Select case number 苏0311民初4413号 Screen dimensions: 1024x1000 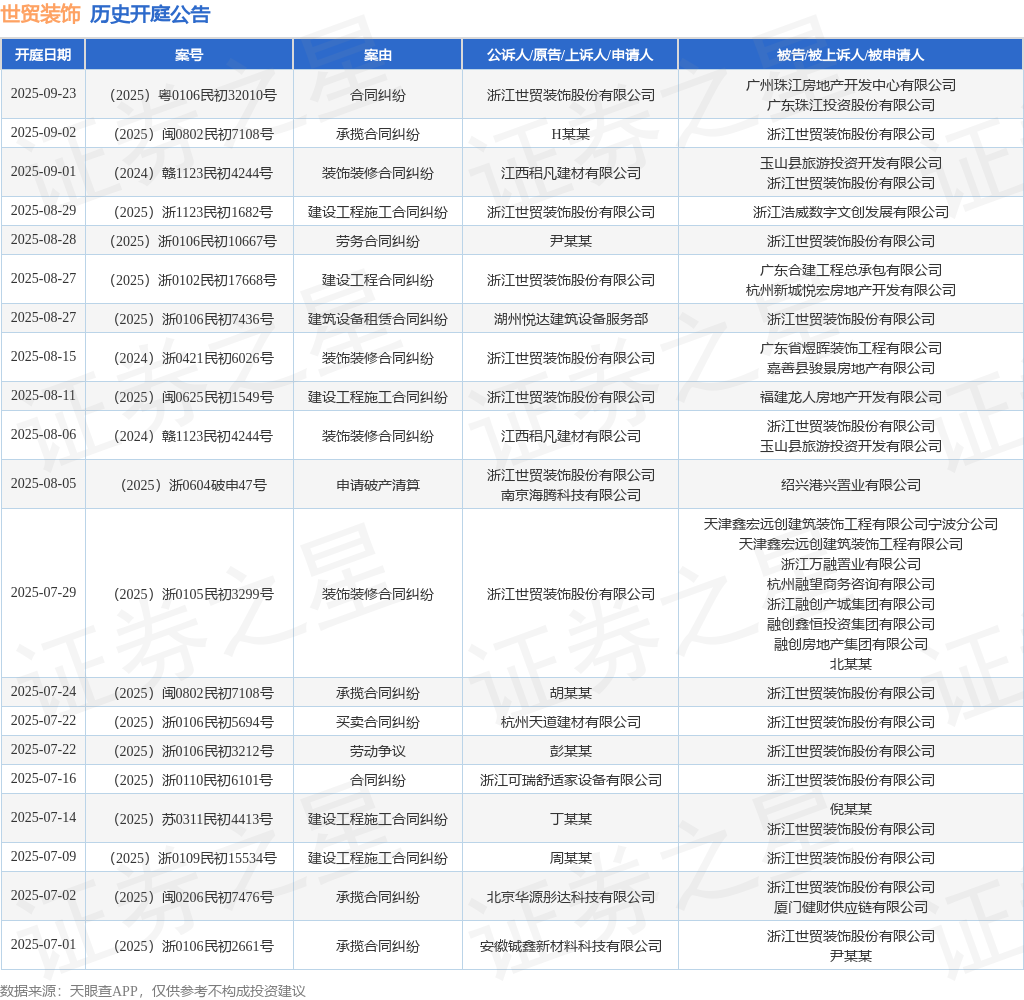pyautogui.click(x=193, y=819)
